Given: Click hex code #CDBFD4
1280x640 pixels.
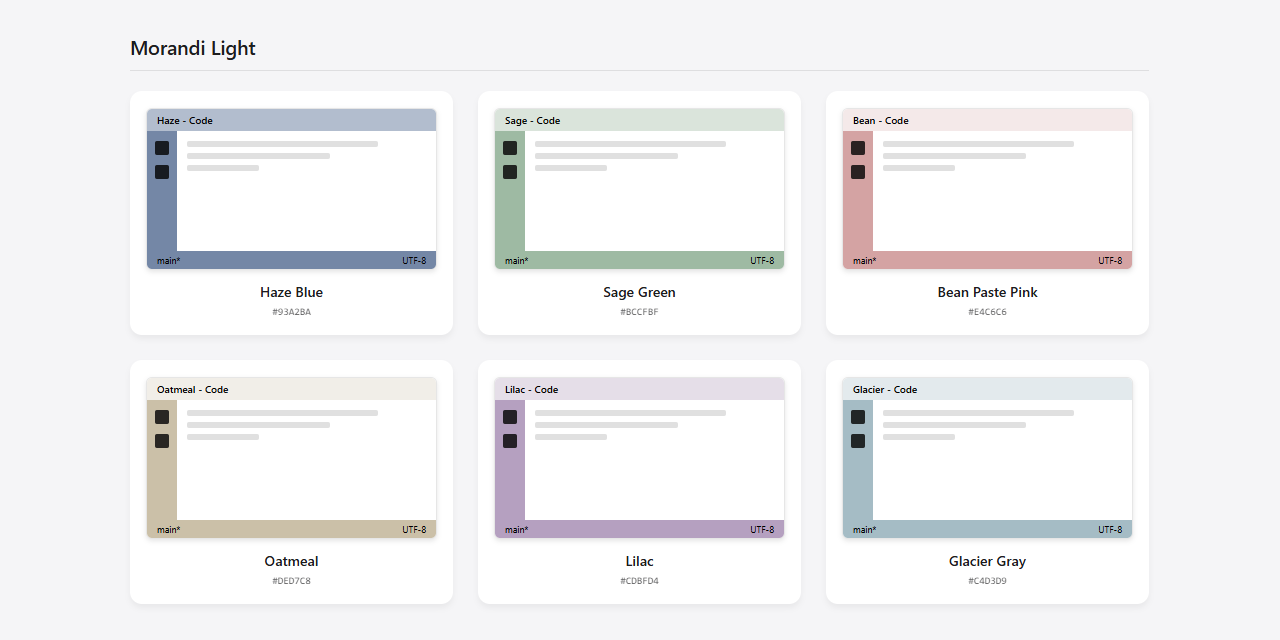Looking at the screenshot, I should pos(639,581).
